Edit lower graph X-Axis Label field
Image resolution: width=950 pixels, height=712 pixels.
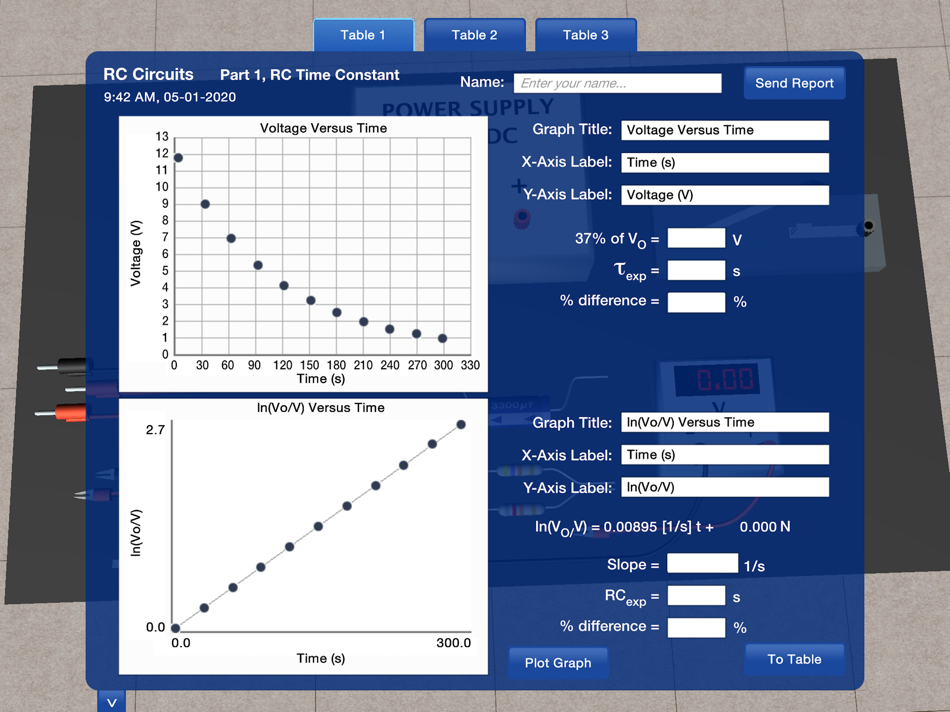(x=725, y=455)
